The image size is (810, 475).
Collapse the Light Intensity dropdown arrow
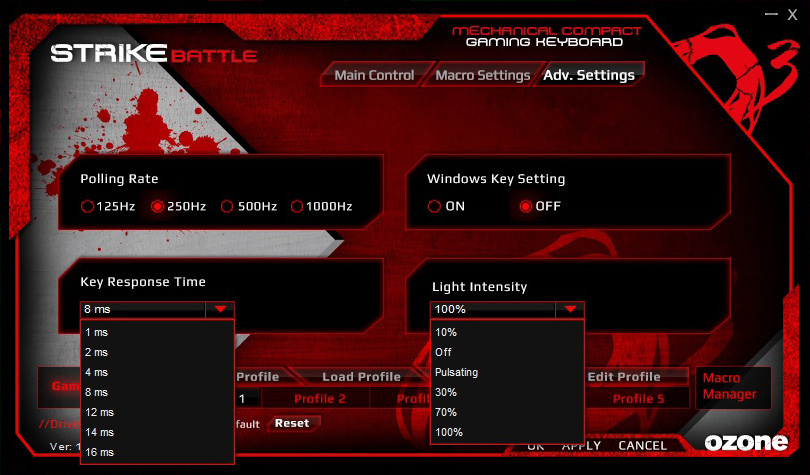(x=570, y=309)
